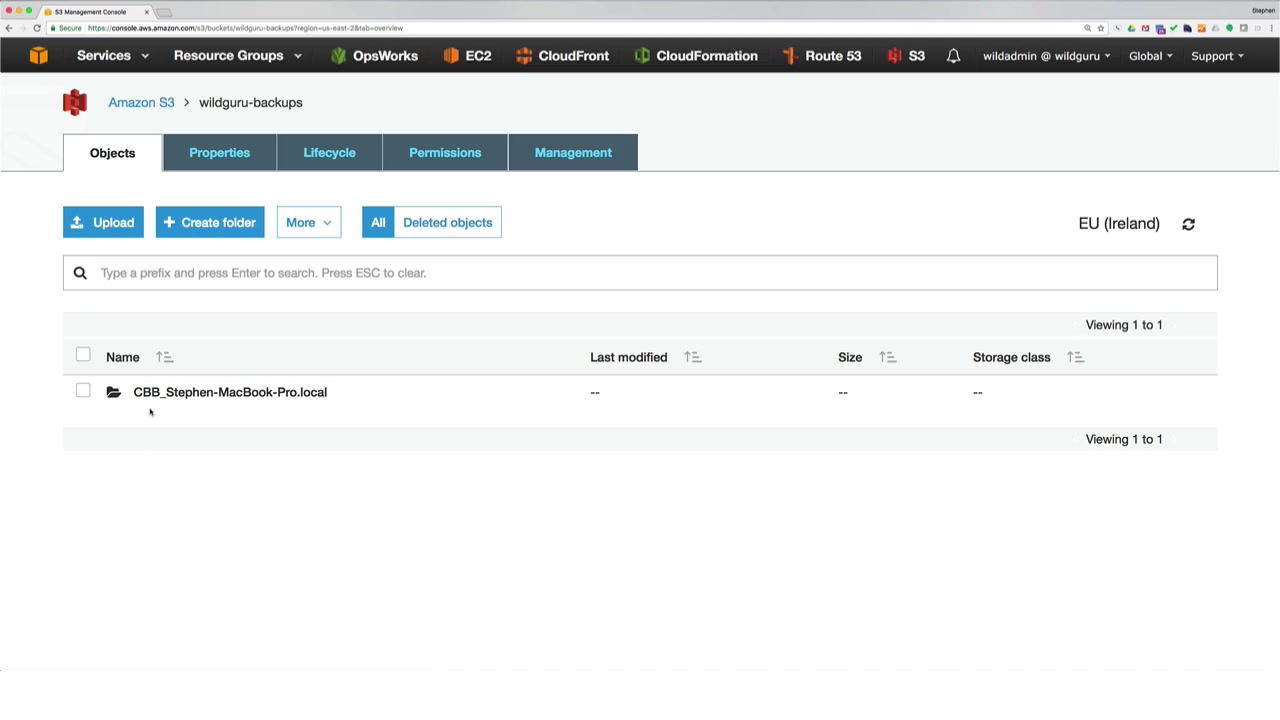Expand the Resource Groups dropdown
The height and width of the screenshot is (720, 1280).
coord(238,56)
